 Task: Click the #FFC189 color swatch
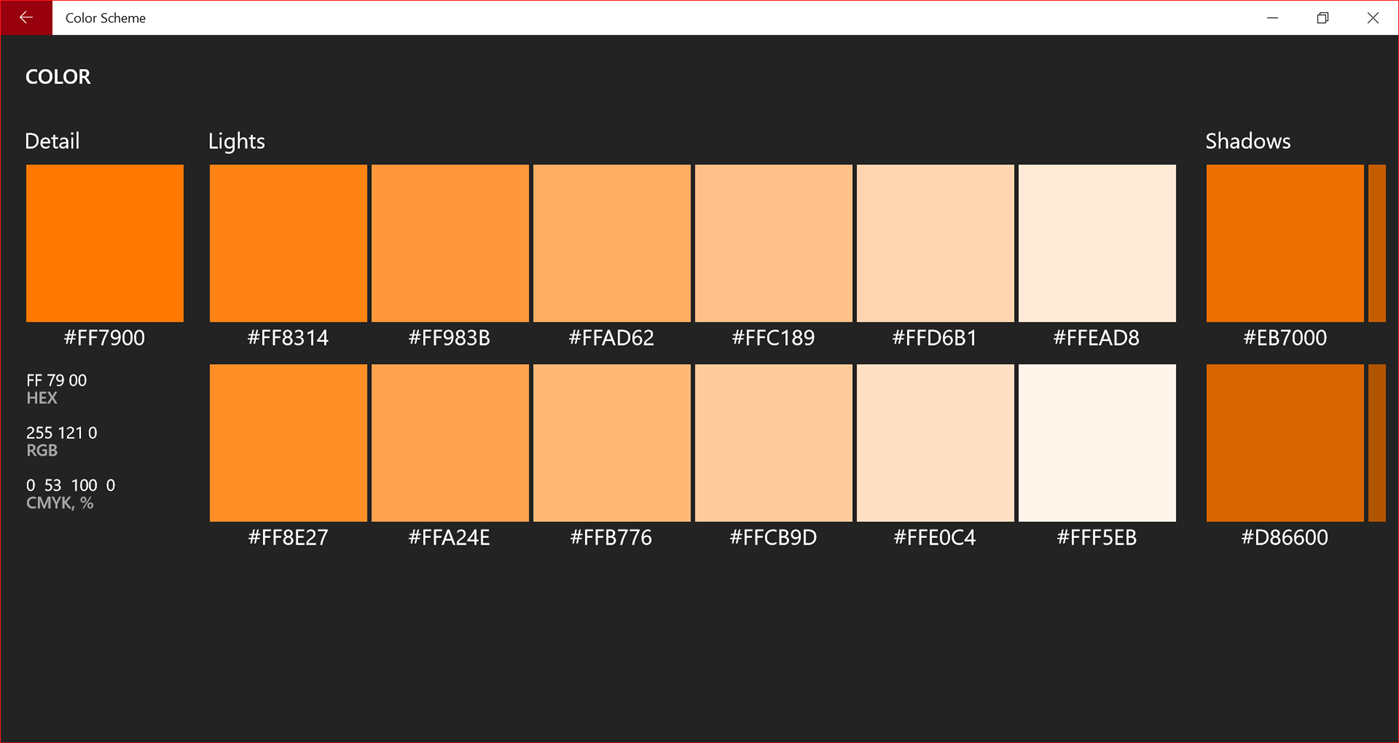(x=773, y=243)
